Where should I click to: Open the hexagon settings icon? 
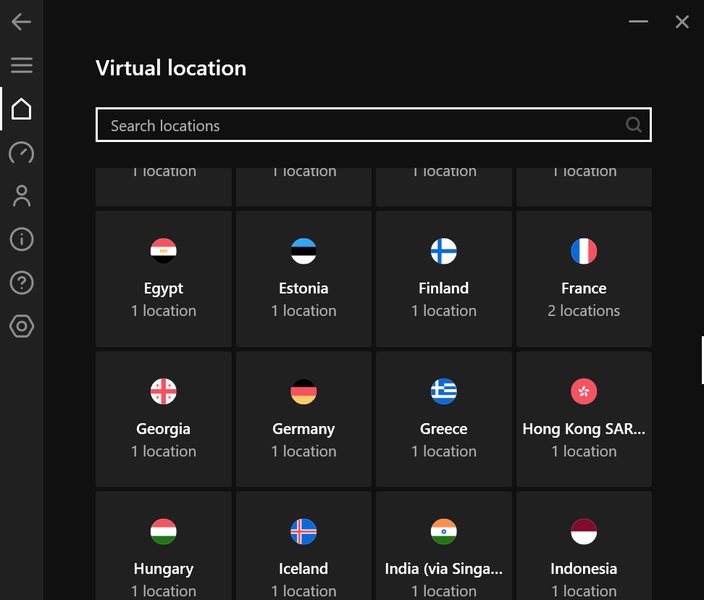[x=21, y=326]
